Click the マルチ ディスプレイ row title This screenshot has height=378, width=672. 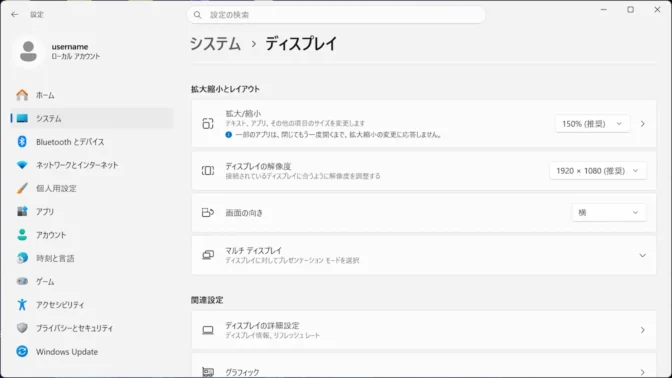pyautogui.click(x=254, y=251)
